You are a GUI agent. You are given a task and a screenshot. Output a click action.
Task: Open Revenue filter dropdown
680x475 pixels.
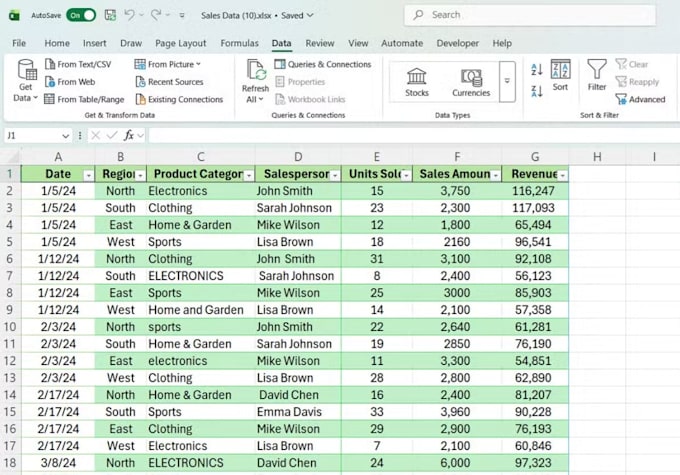[x=562, y=175]
